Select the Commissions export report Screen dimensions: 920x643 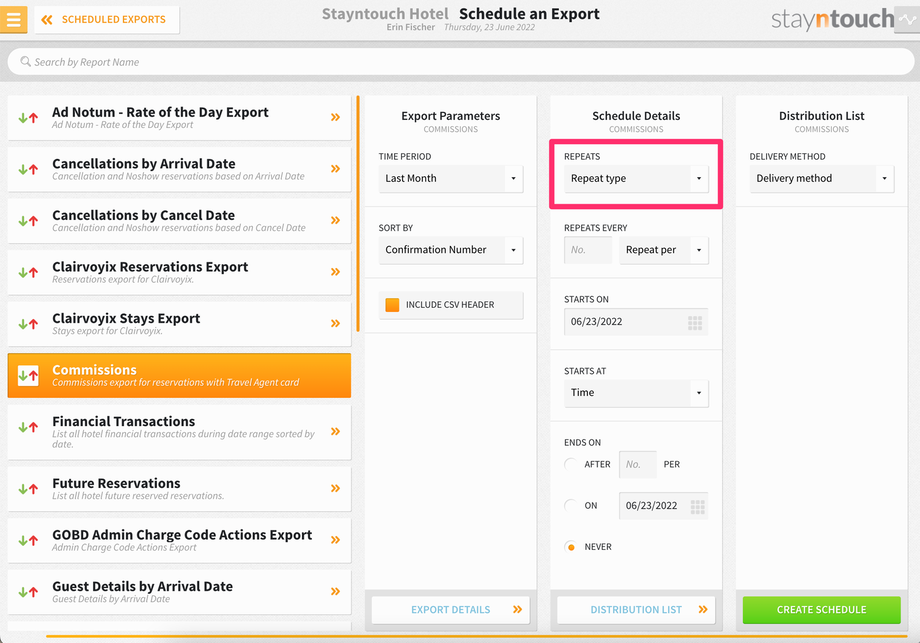(x=179, y=375)
